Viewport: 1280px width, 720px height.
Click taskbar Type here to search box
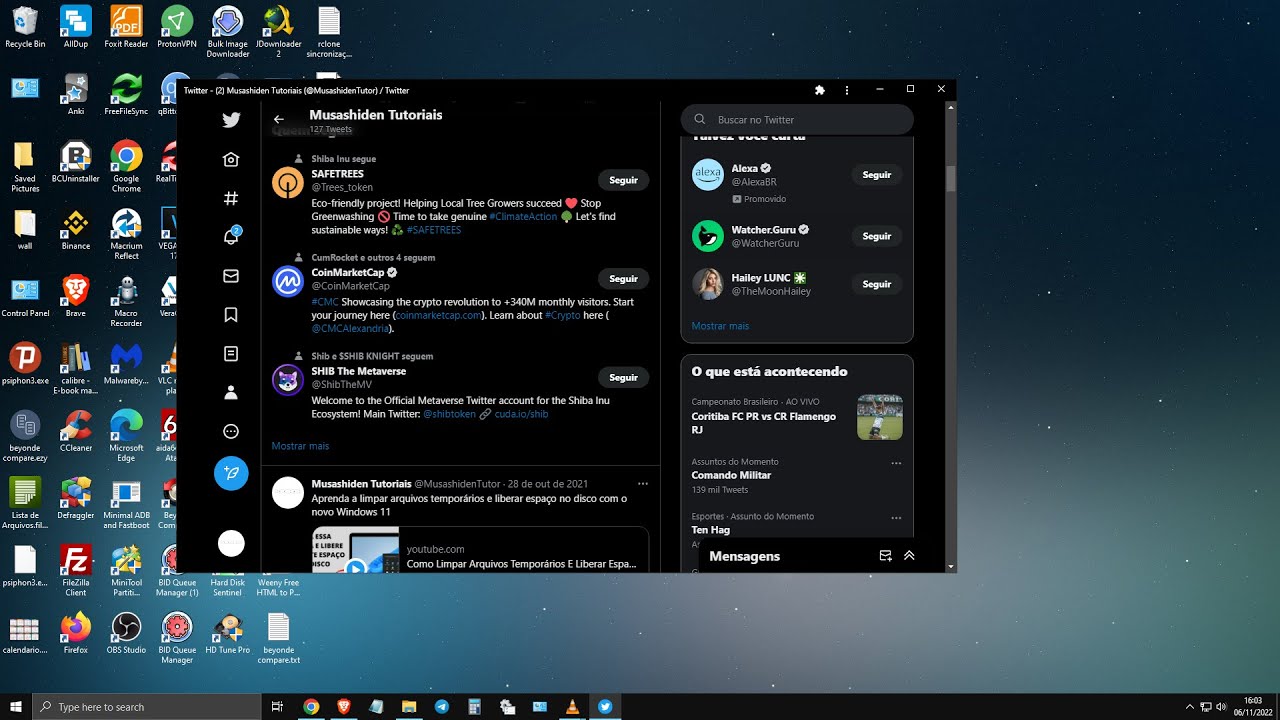click(147, 706)
